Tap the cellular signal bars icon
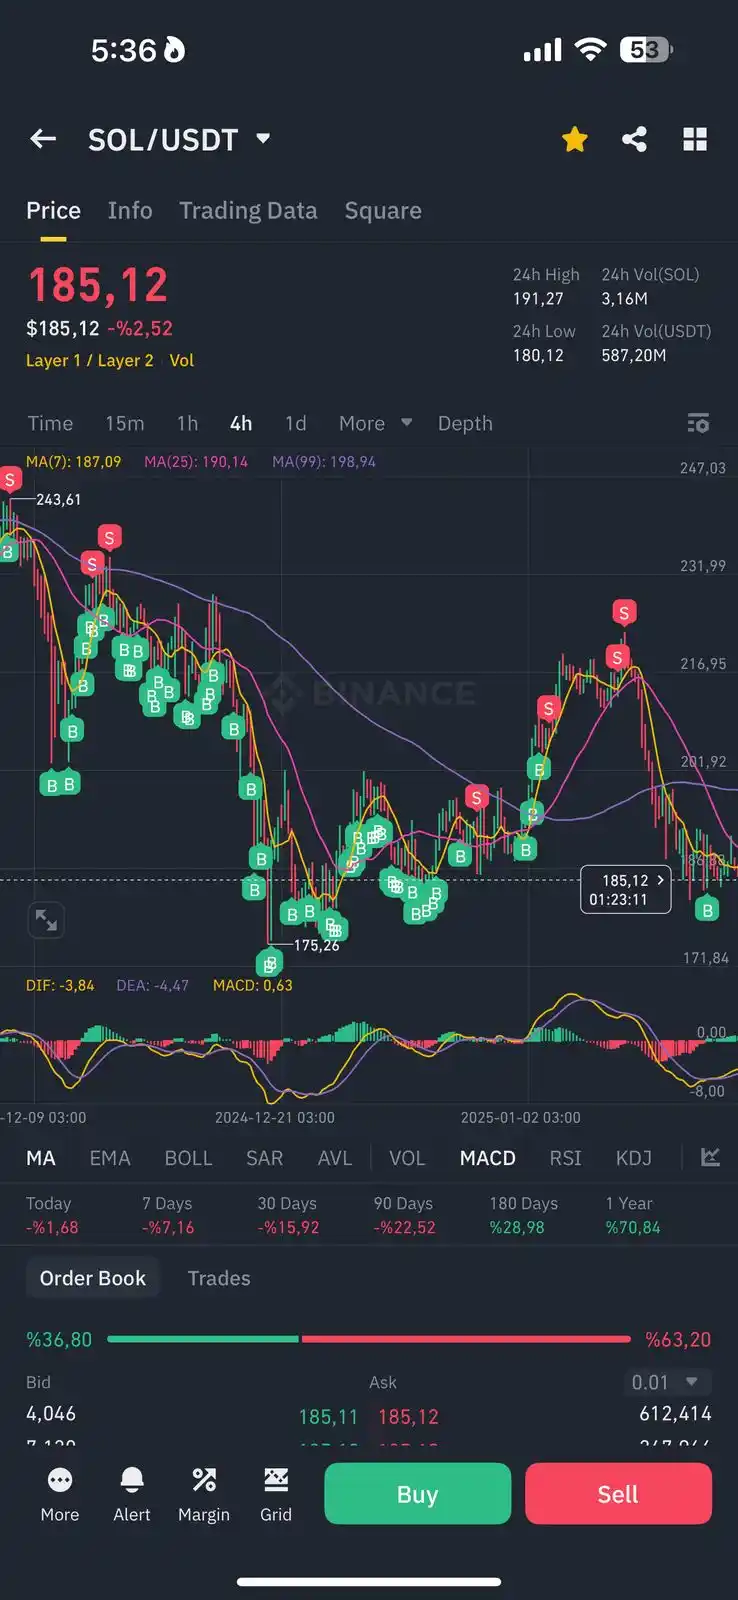This screenshot has height=1600, width=738. tap(543, 51)
